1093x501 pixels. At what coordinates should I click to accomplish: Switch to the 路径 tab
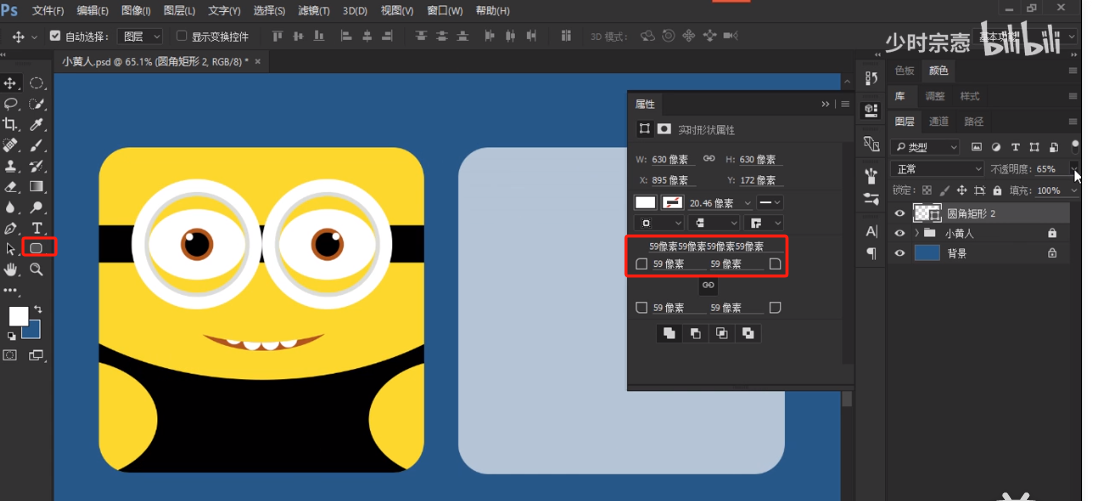click(973, 121)
